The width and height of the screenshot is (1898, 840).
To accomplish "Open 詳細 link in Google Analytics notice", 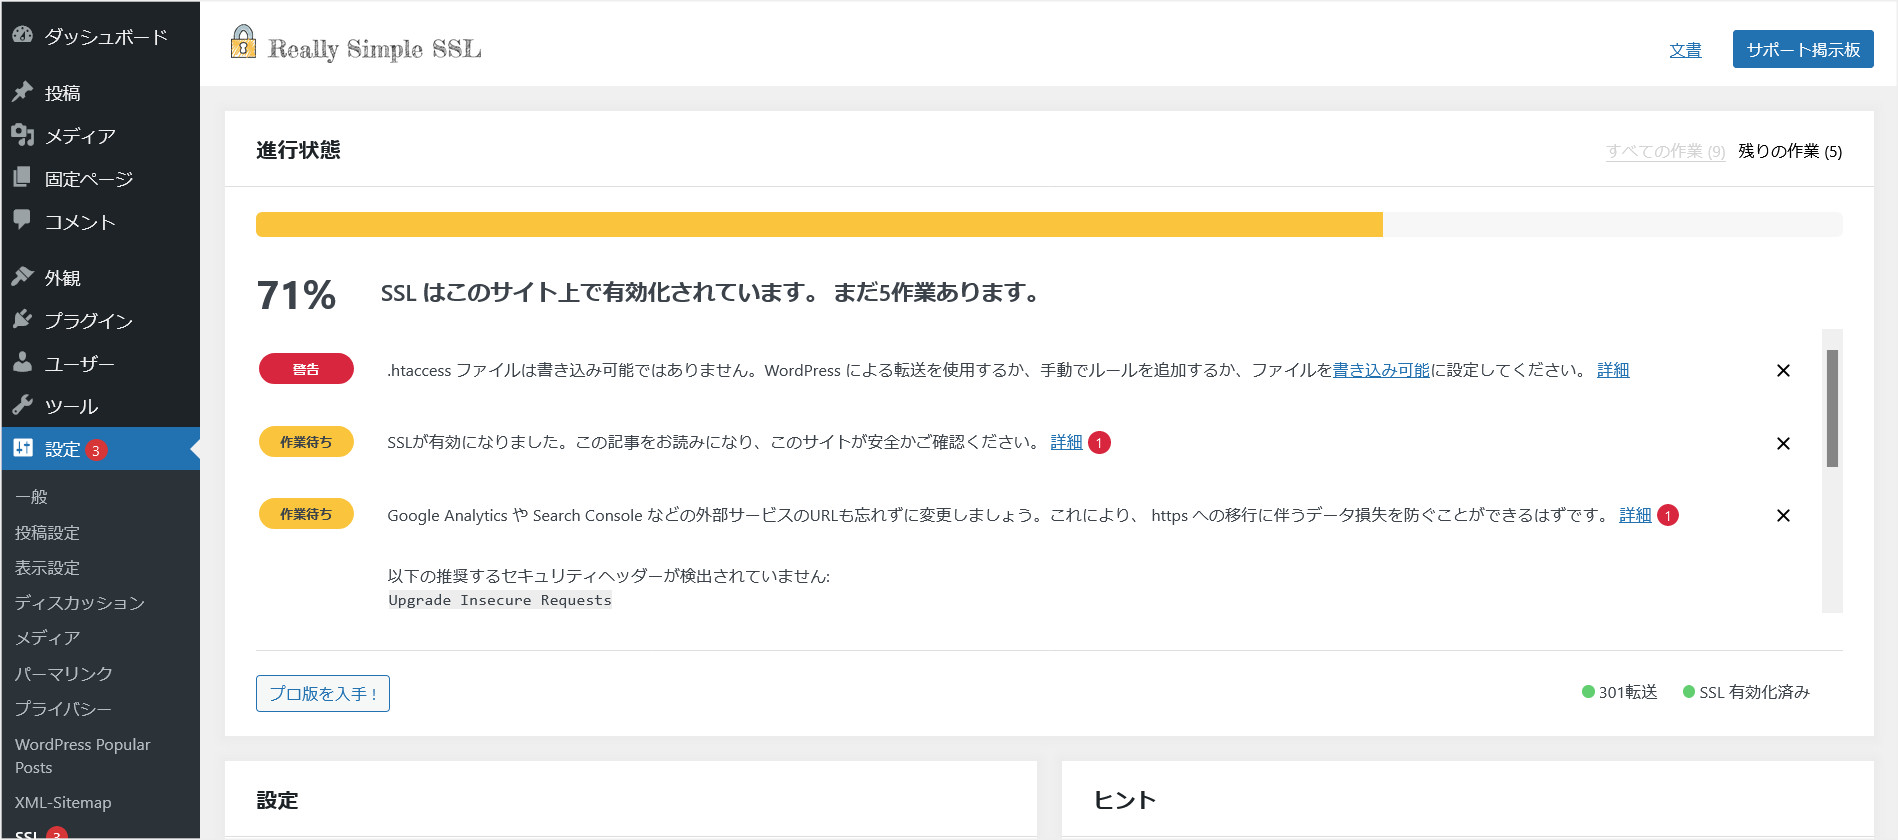I will 1635,515.
